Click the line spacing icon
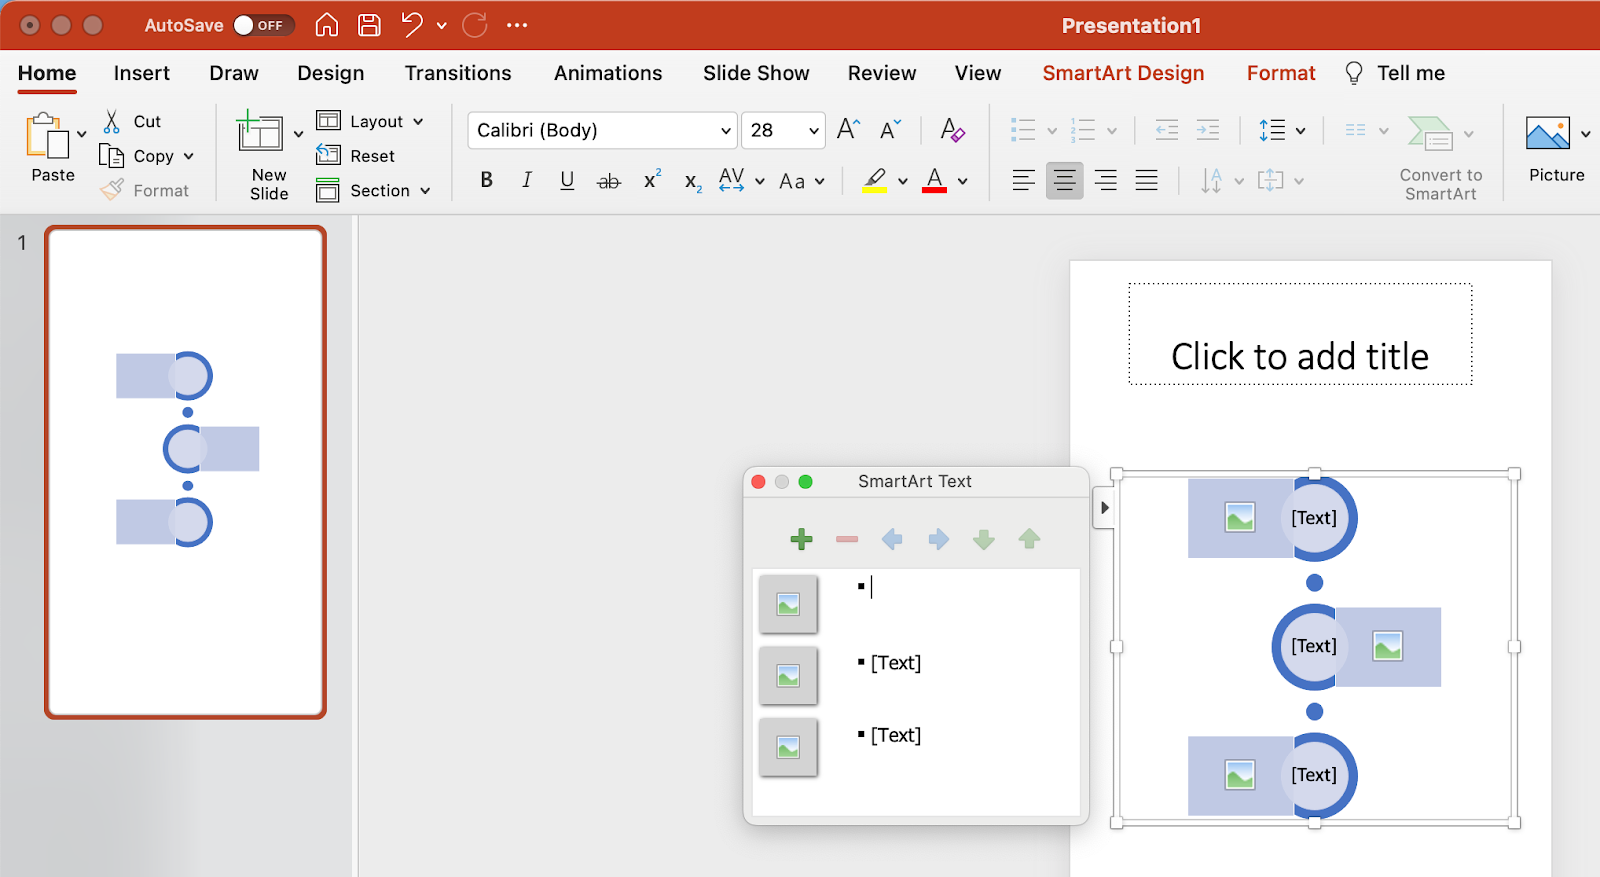This screenshot has width=1600, height=877. click(1272, 130)
